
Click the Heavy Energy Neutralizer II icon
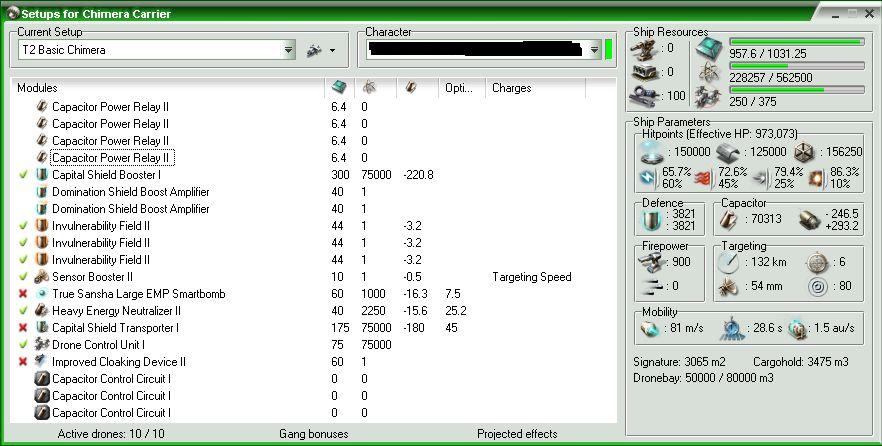click(42, 310)
